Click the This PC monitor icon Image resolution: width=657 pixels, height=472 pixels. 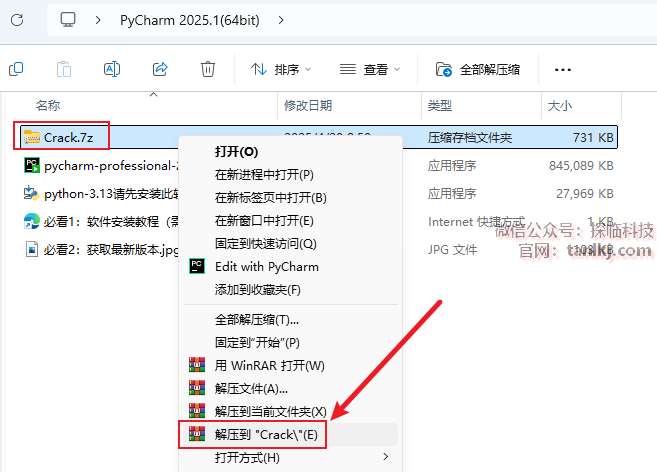pyautogui.click(x=68, y=20)
